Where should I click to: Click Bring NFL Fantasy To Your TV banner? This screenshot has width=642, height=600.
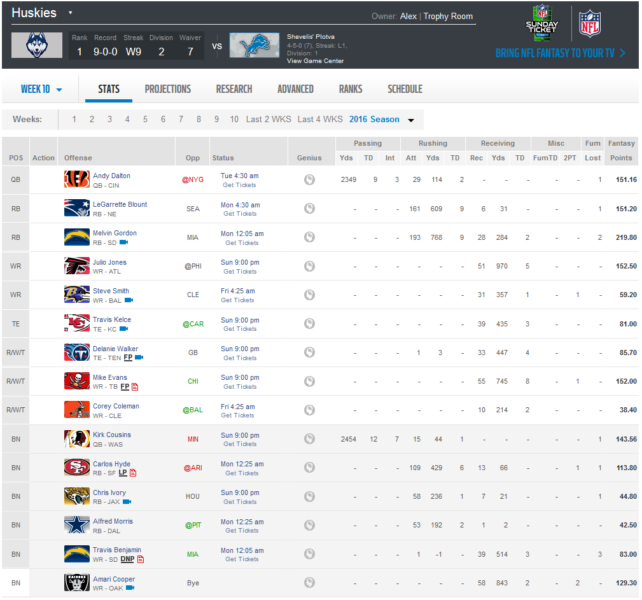pyautogui.click(x=560, y=53)
